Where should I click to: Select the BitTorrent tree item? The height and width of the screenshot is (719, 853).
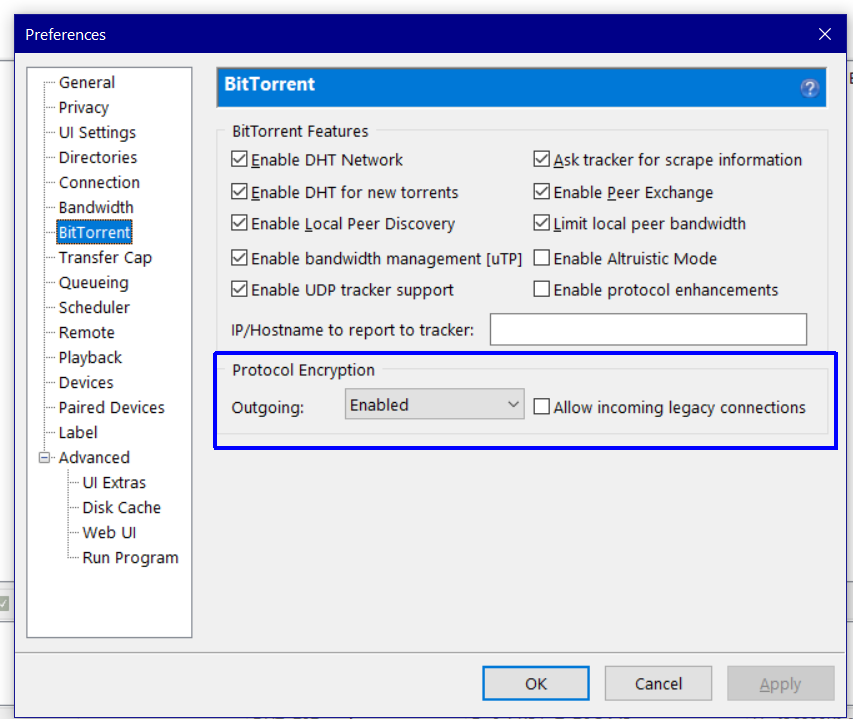95,233
